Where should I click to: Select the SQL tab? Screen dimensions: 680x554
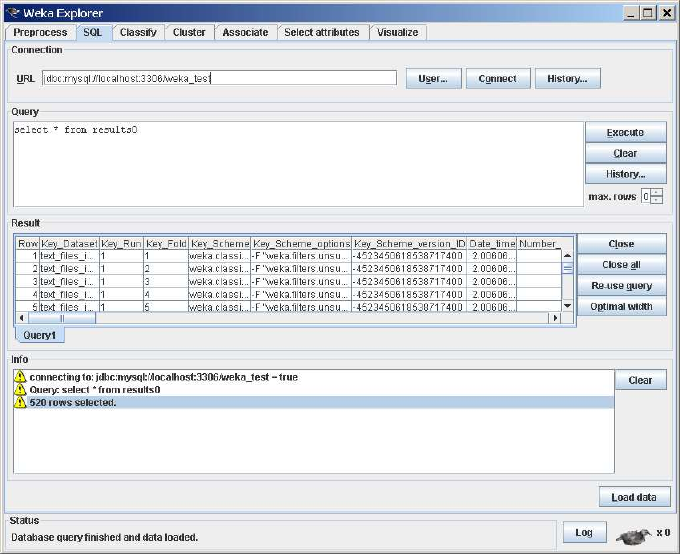93,33
